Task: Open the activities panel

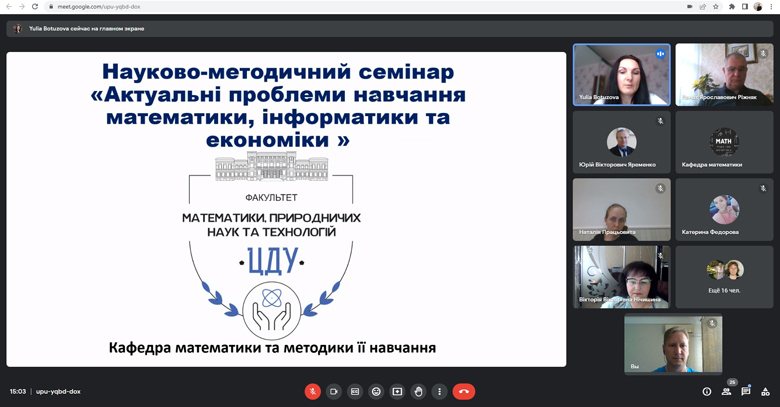Action: [765, 392]
